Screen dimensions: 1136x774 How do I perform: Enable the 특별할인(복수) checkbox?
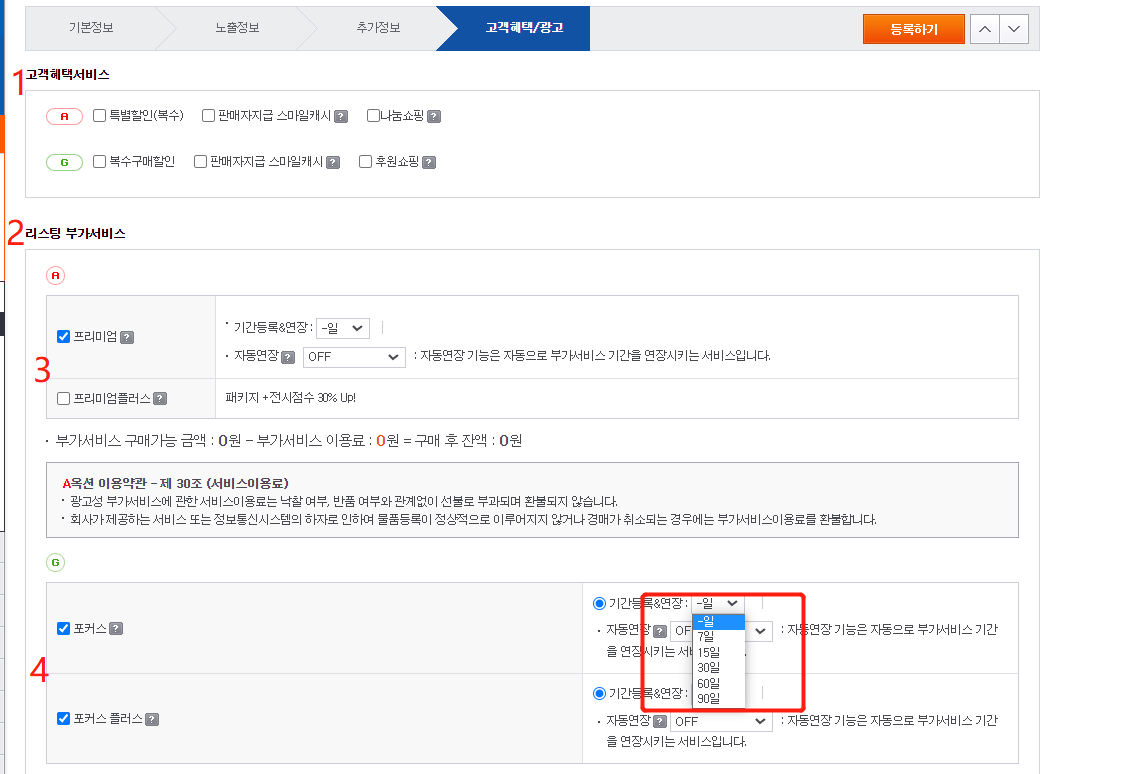coord(98,116)
